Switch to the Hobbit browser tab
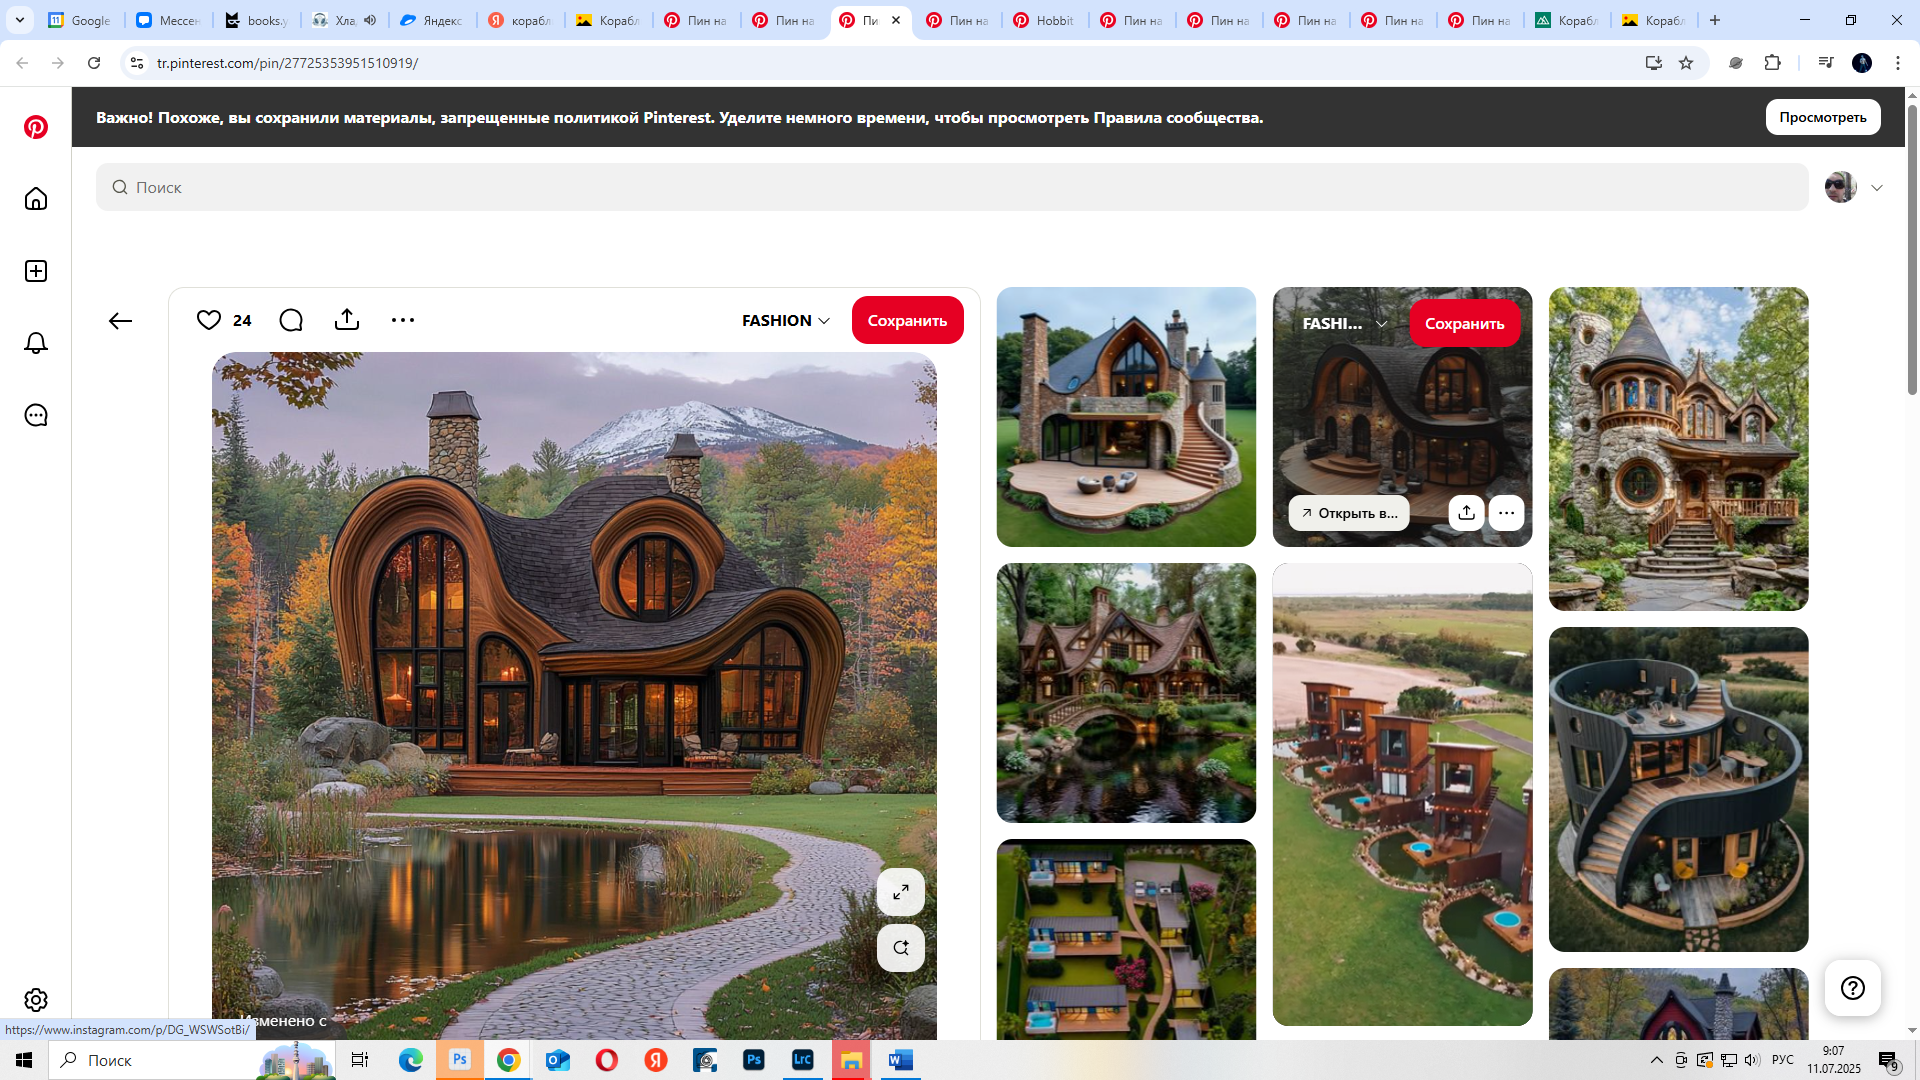Screen dimensions: 1920x1080 click(1044, 20)
